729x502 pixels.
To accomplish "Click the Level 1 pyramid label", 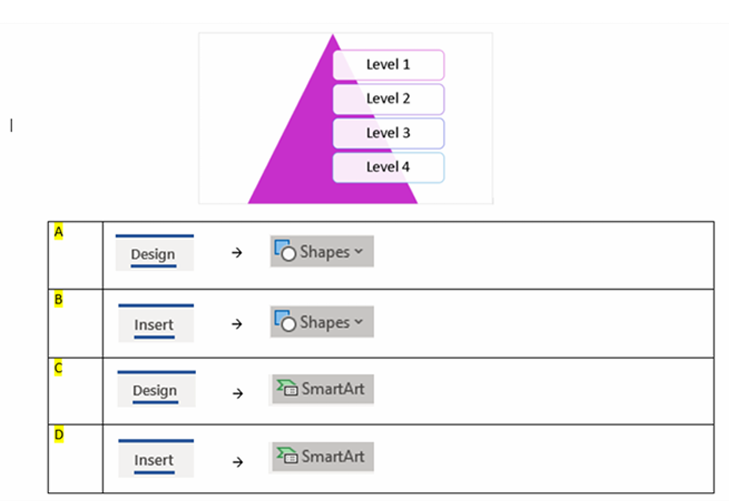I will [x=388, y=65].
